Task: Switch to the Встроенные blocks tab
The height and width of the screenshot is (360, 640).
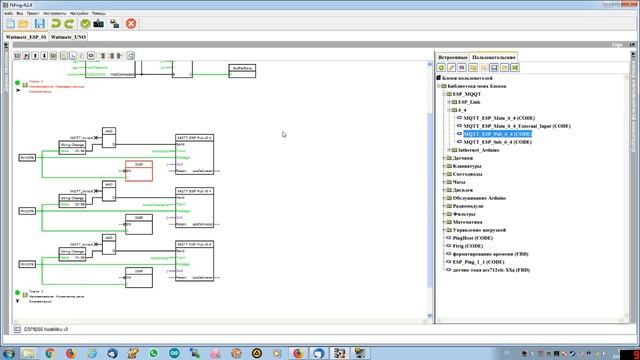Action: (453, 57)
